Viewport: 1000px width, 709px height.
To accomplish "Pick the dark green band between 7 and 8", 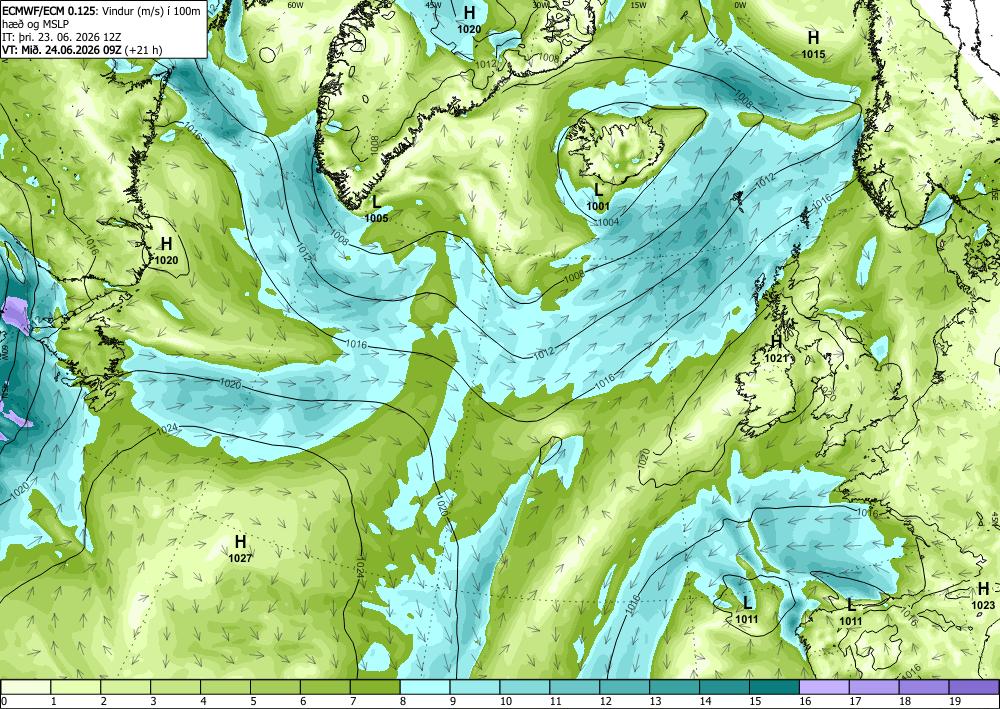I will pos(375,687).
